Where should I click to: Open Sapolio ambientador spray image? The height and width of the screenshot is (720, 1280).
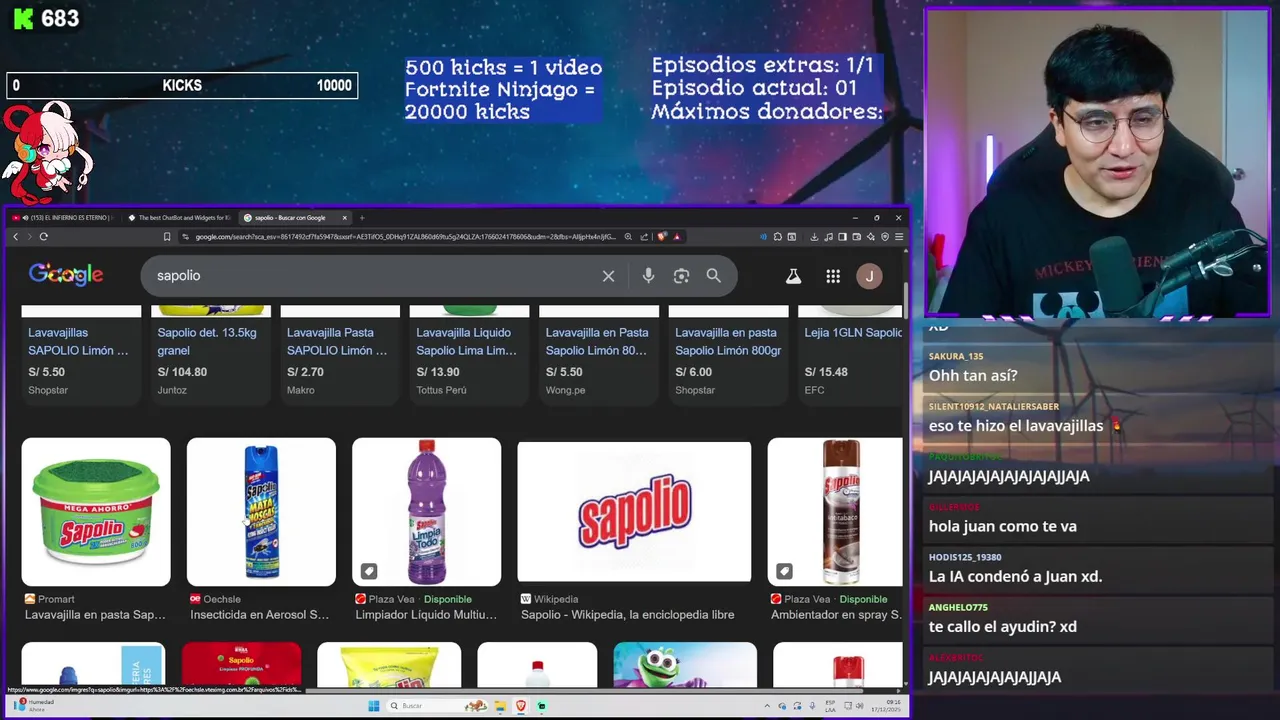(x=835, y=512)
